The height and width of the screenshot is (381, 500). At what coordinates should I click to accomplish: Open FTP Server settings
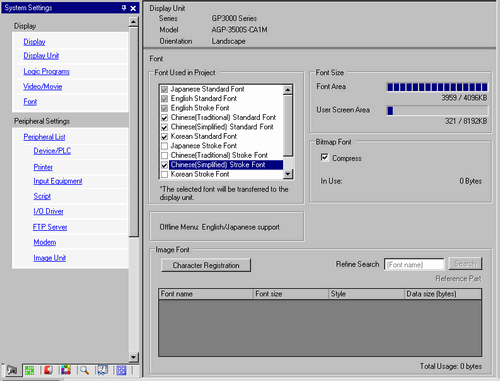pyautogui.click(x=50, y=227)
